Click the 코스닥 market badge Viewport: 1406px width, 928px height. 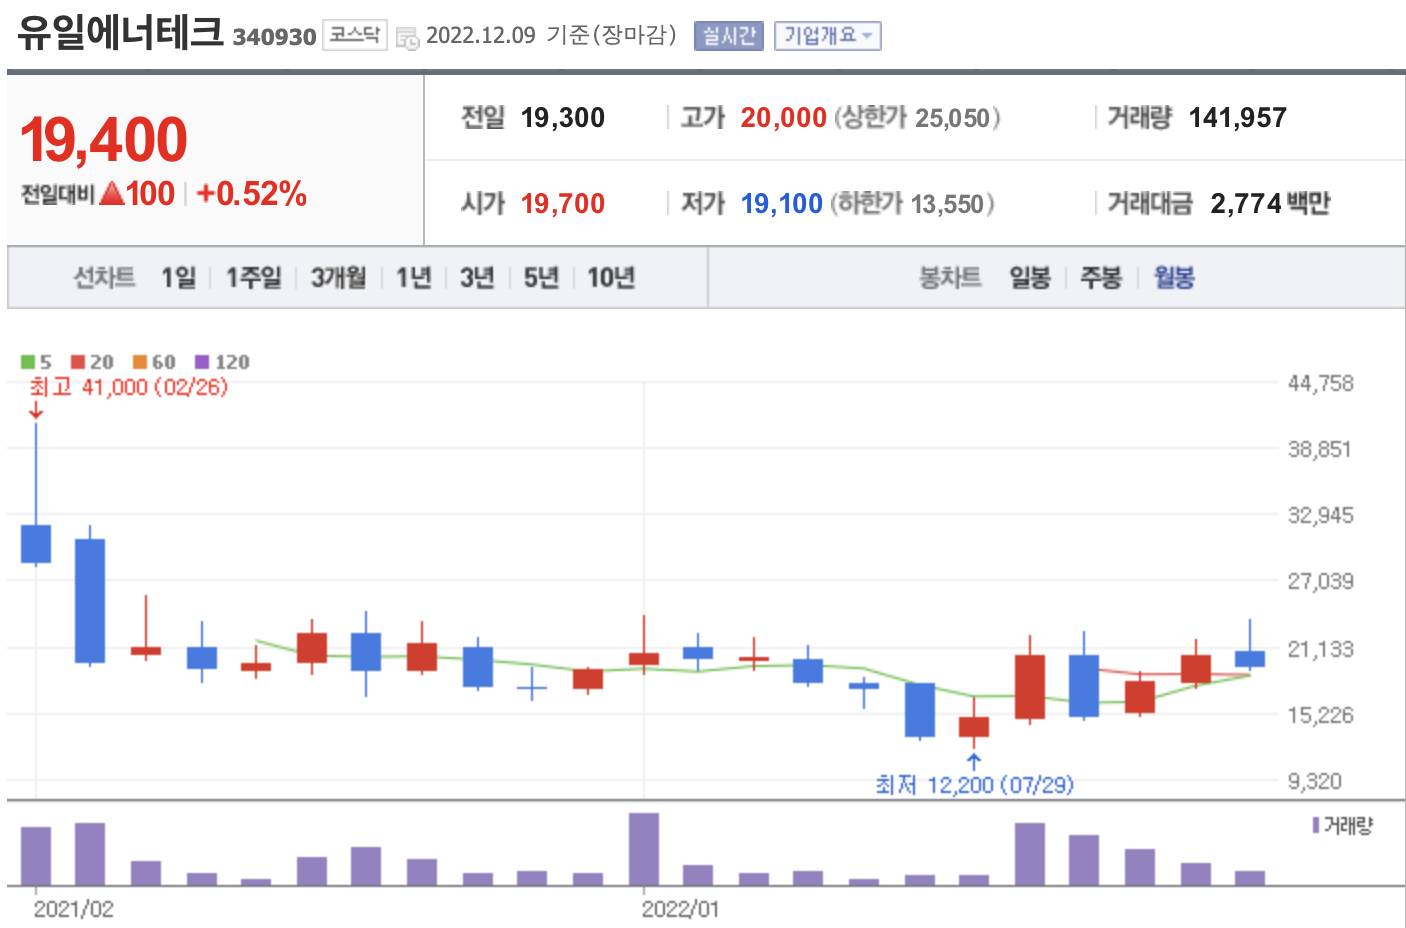tap(355, 35)
